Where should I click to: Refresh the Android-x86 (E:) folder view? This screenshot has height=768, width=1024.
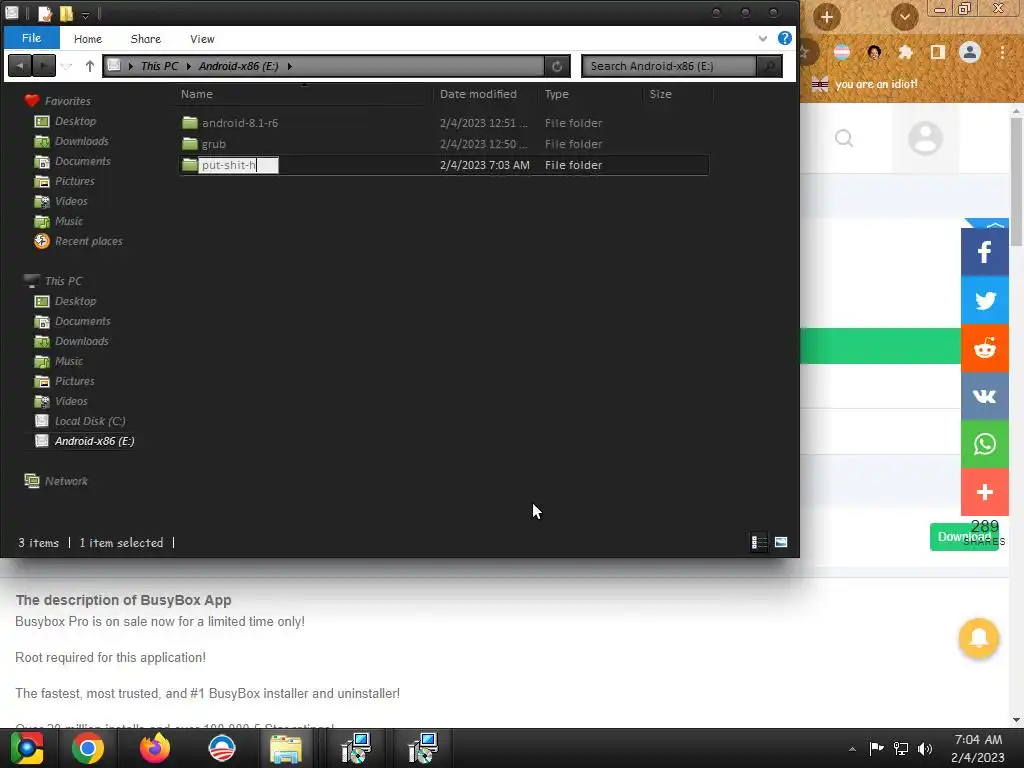(x=557, y=66)
